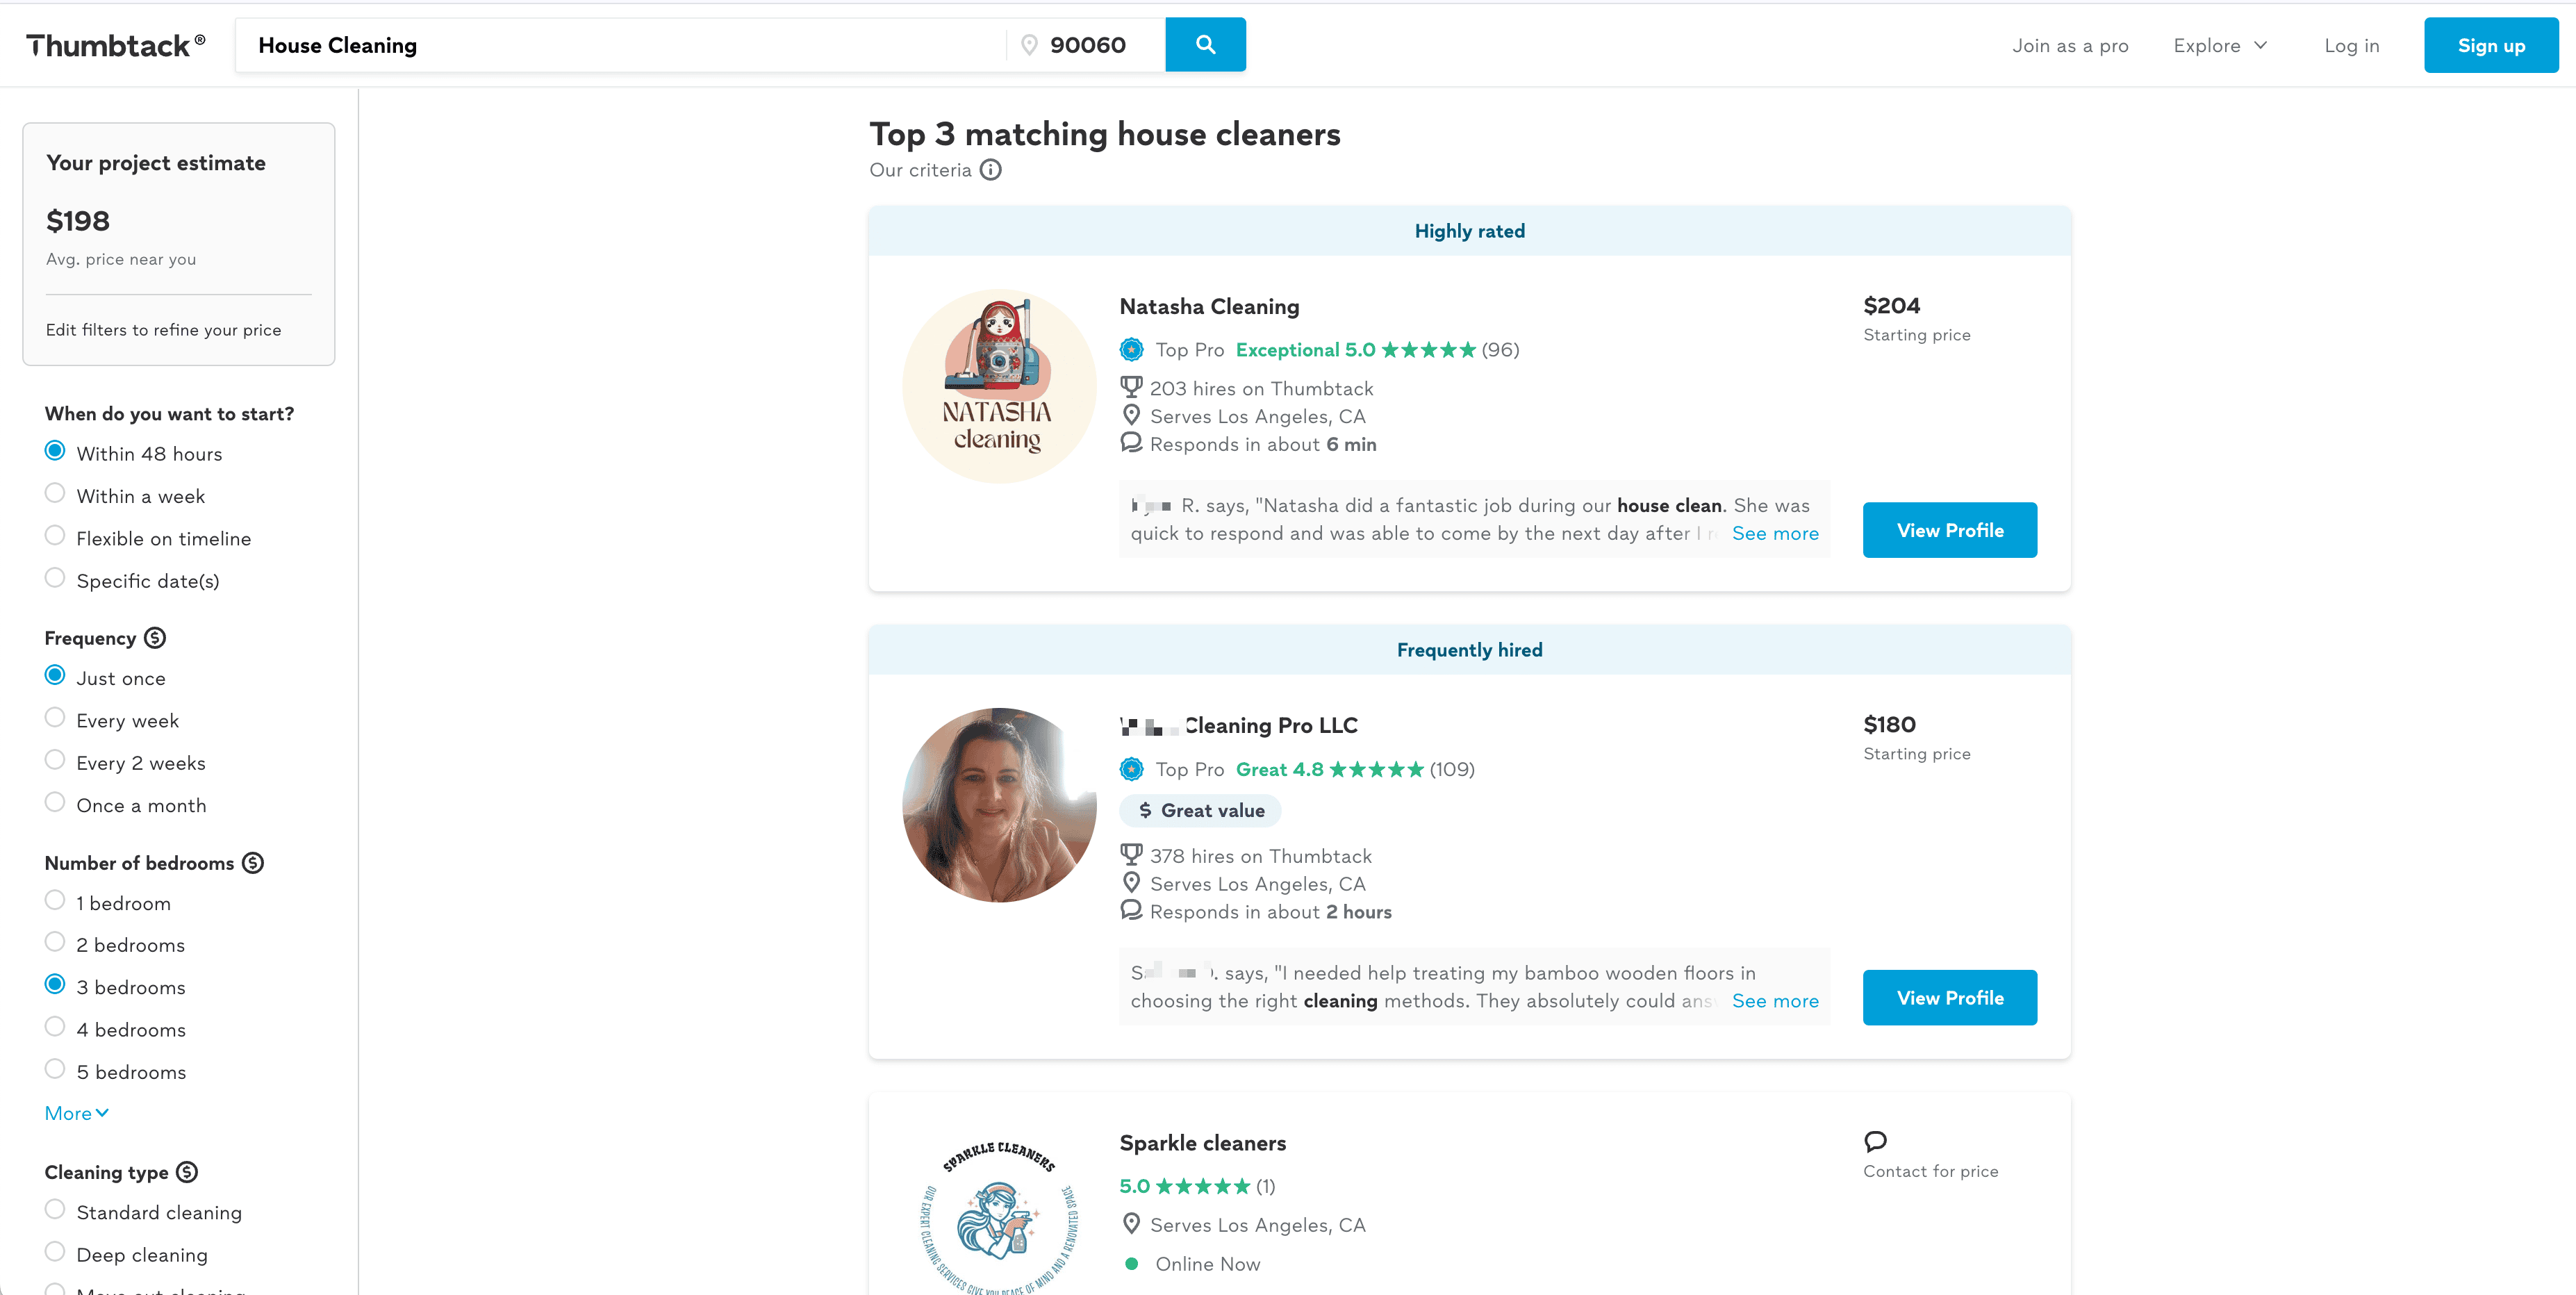The image size is (2576, 1295).
Task: Select the Within a week option
Action: pos(55,494)
